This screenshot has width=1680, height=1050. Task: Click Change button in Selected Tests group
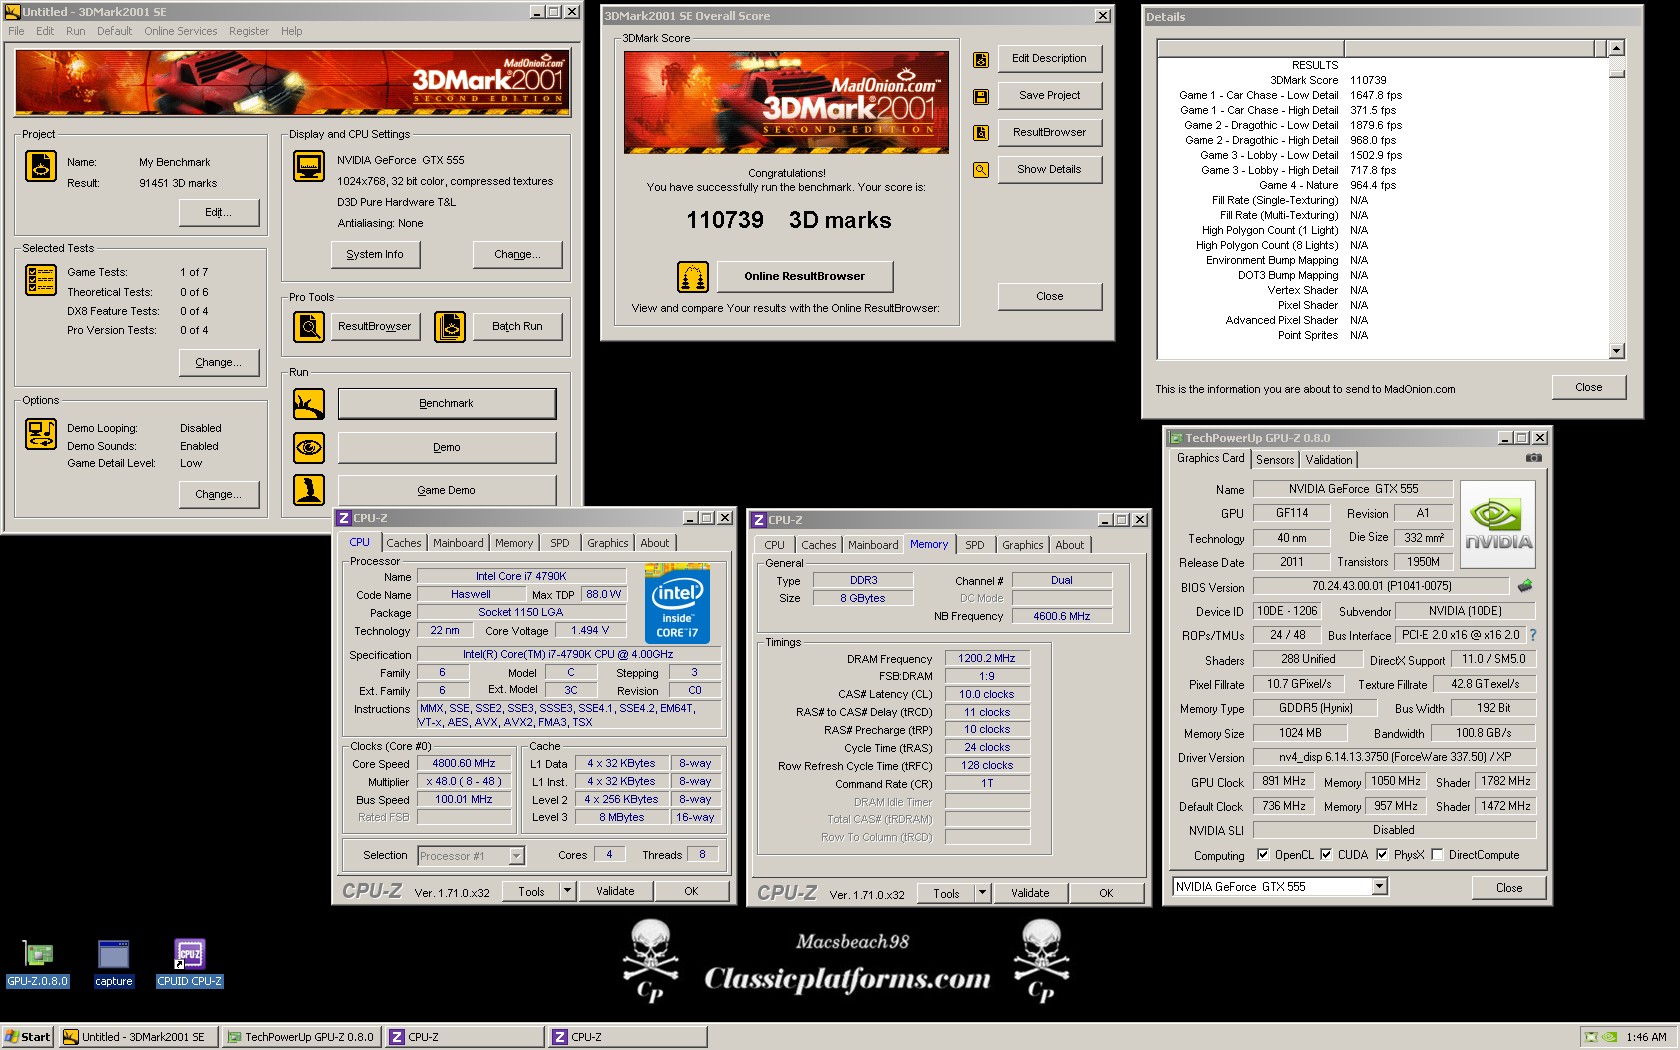pos(218,362)
